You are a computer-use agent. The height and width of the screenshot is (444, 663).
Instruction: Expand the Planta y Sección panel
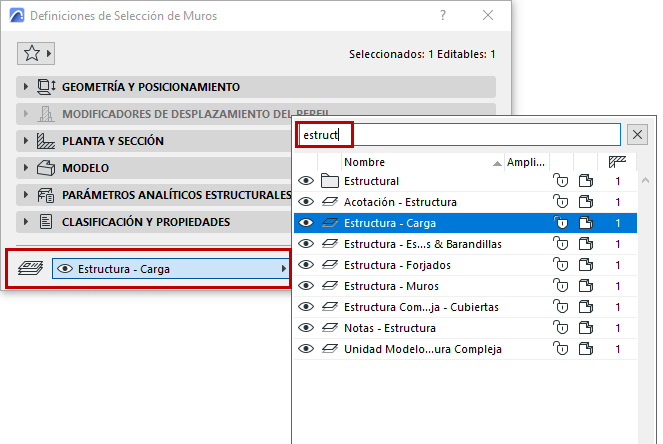coord(27,141)
